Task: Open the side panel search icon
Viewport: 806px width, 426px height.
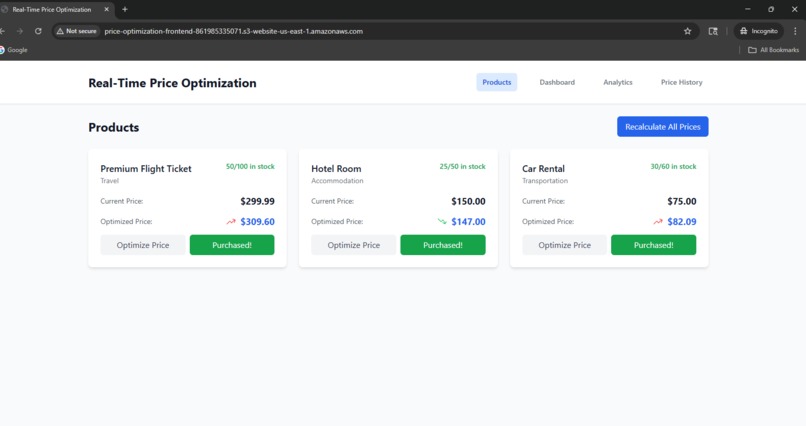Action: pos(713,31)
